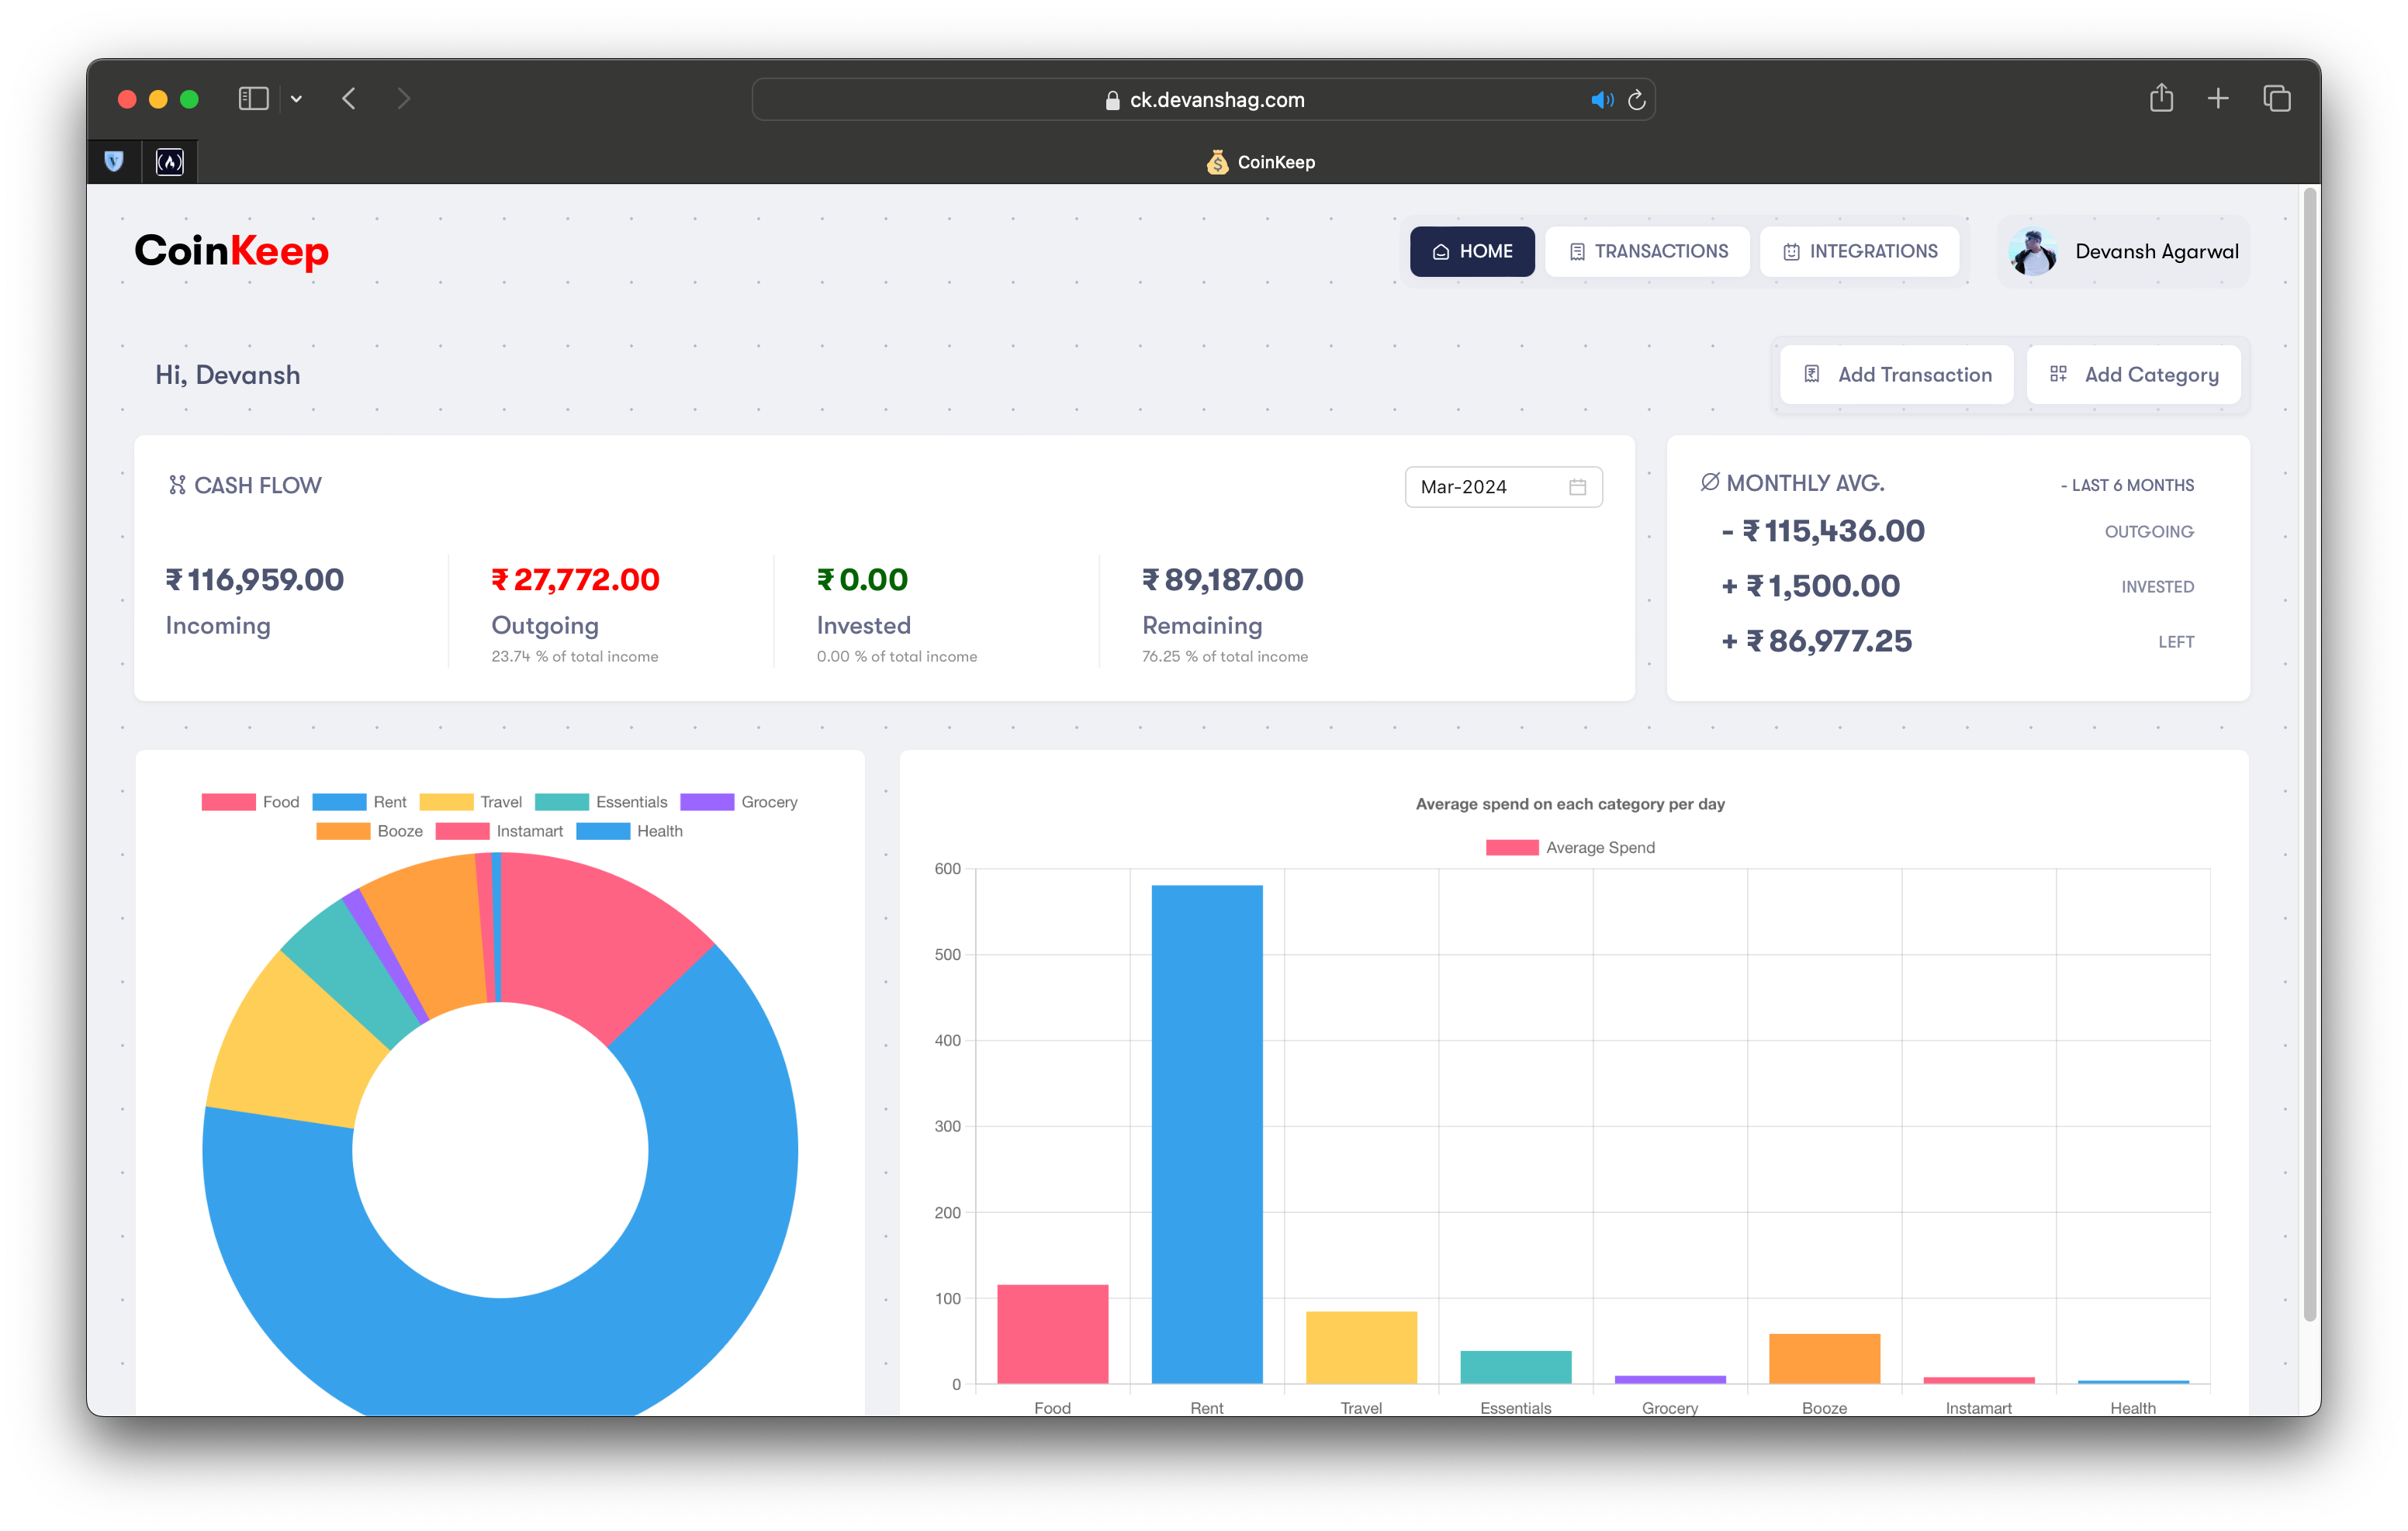Switch to the Transactions tab
Viewport: 2408px width, 1531px height.
(x=1647, y=252)
